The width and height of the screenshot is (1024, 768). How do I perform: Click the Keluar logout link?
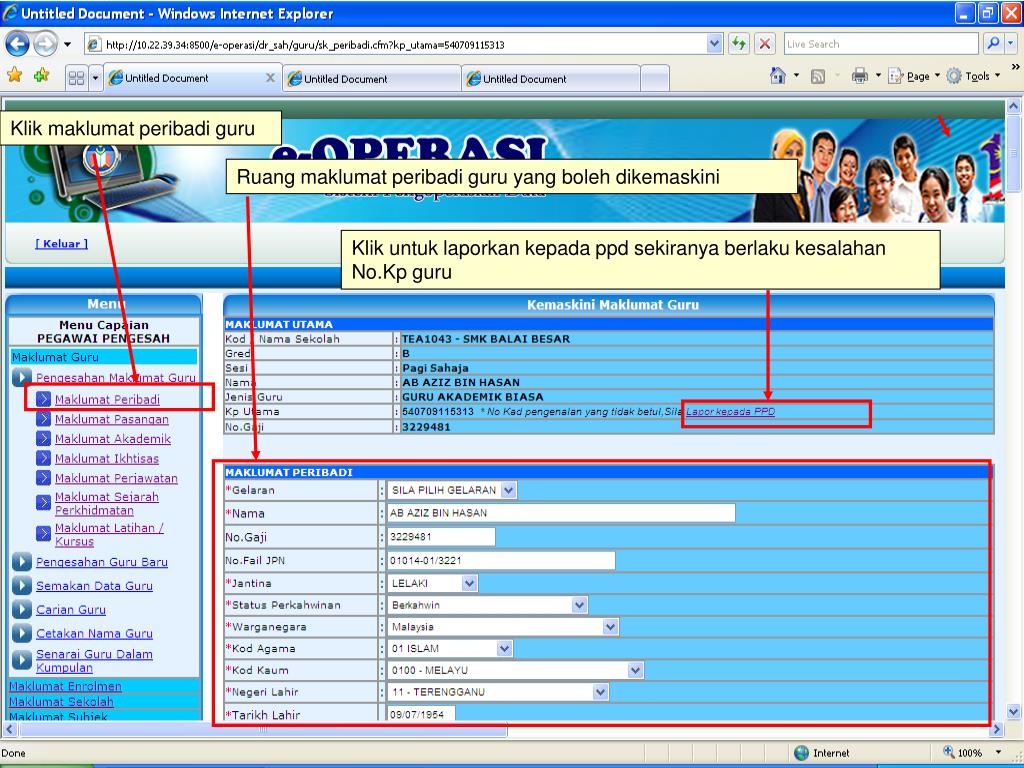(61, 244)
